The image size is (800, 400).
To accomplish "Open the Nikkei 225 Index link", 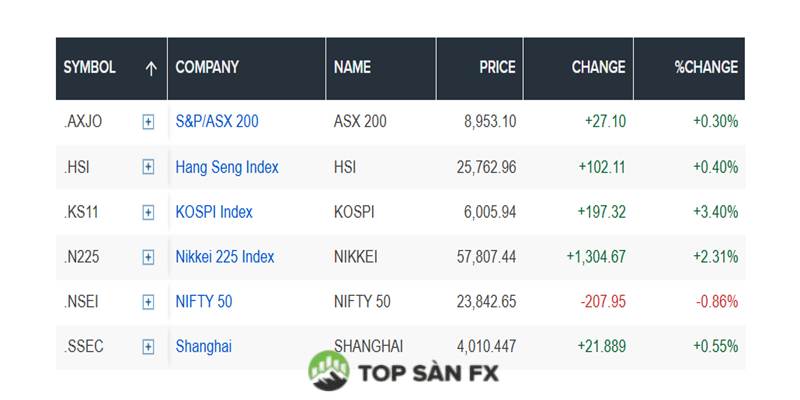I will (225, 257).
